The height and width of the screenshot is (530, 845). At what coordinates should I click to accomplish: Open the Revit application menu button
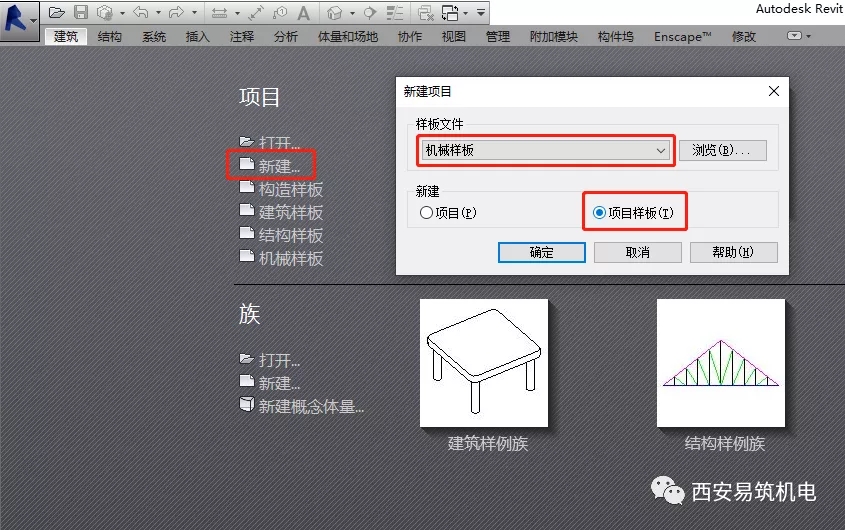pyautogui.click(x=19, y=20)
